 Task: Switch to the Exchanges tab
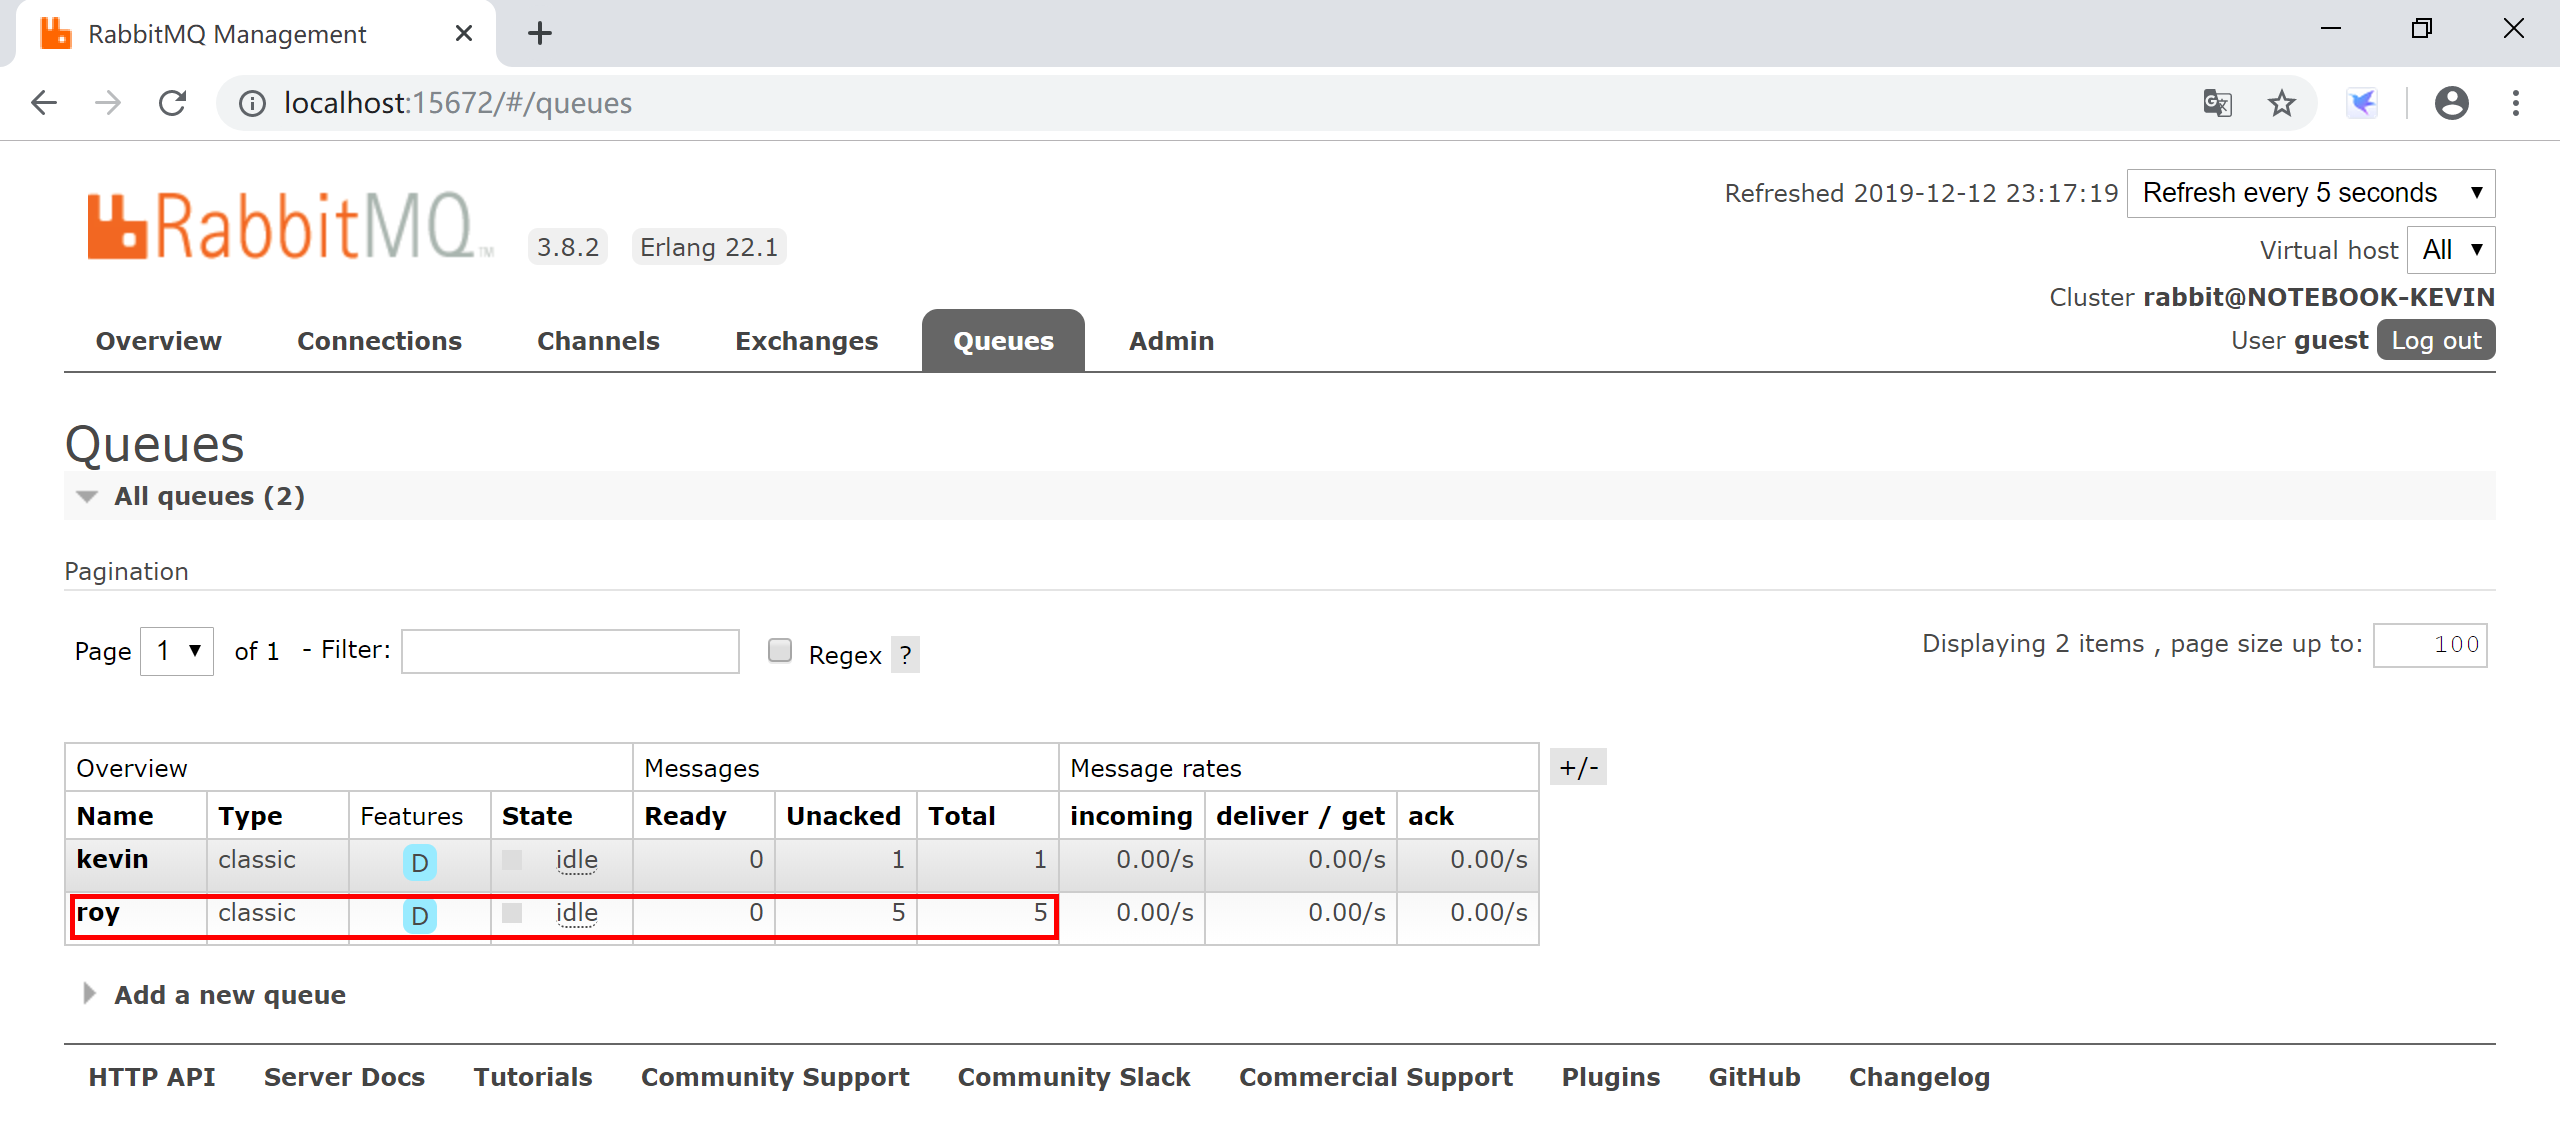pos(805,340)
